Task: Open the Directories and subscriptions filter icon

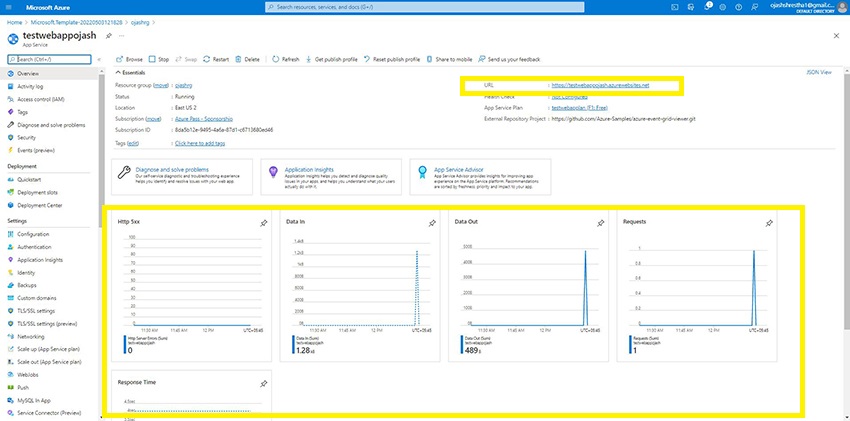Action: tap(691, 7)
